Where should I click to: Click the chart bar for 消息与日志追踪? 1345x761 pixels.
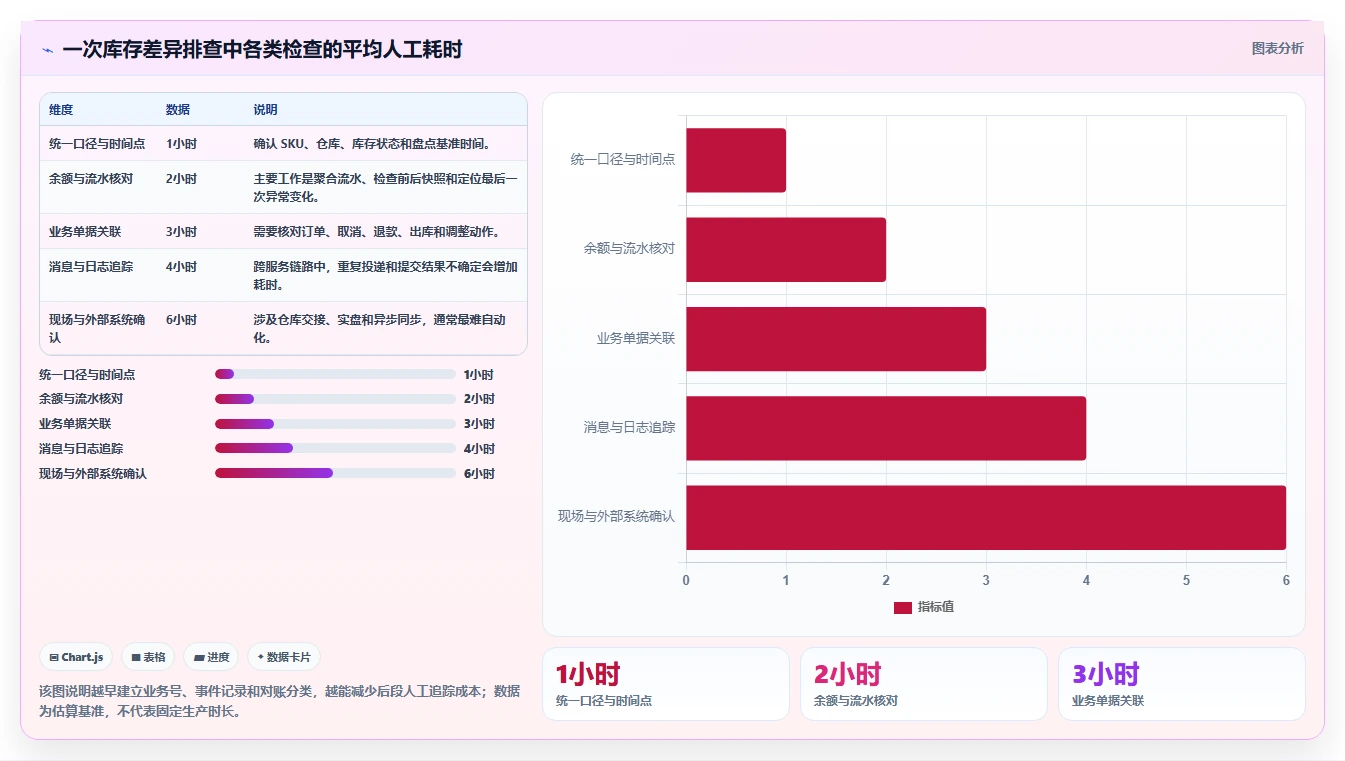click(886, 428)
